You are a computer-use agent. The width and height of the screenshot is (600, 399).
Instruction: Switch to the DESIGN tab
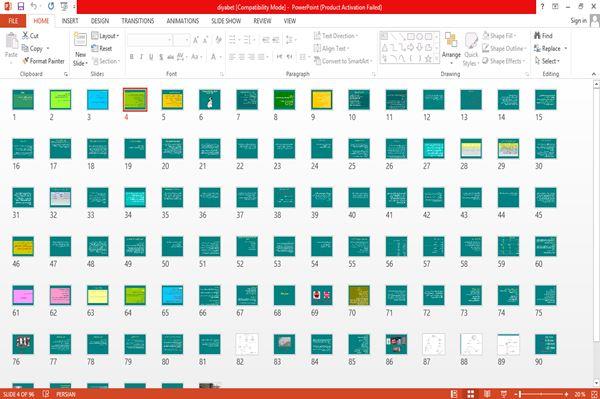coord(100,21)
